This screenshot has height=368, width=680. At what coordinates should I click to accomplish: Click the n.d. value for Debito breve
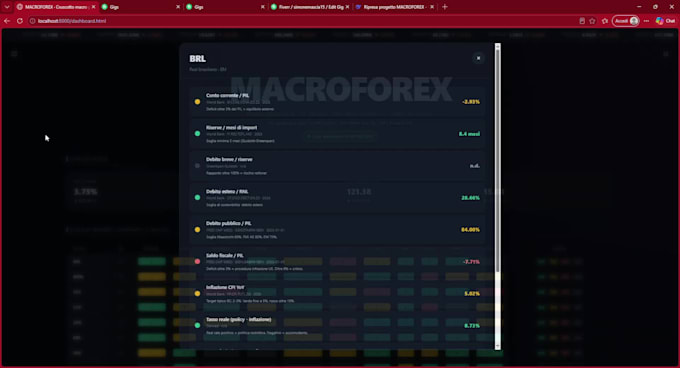point(475,166)
